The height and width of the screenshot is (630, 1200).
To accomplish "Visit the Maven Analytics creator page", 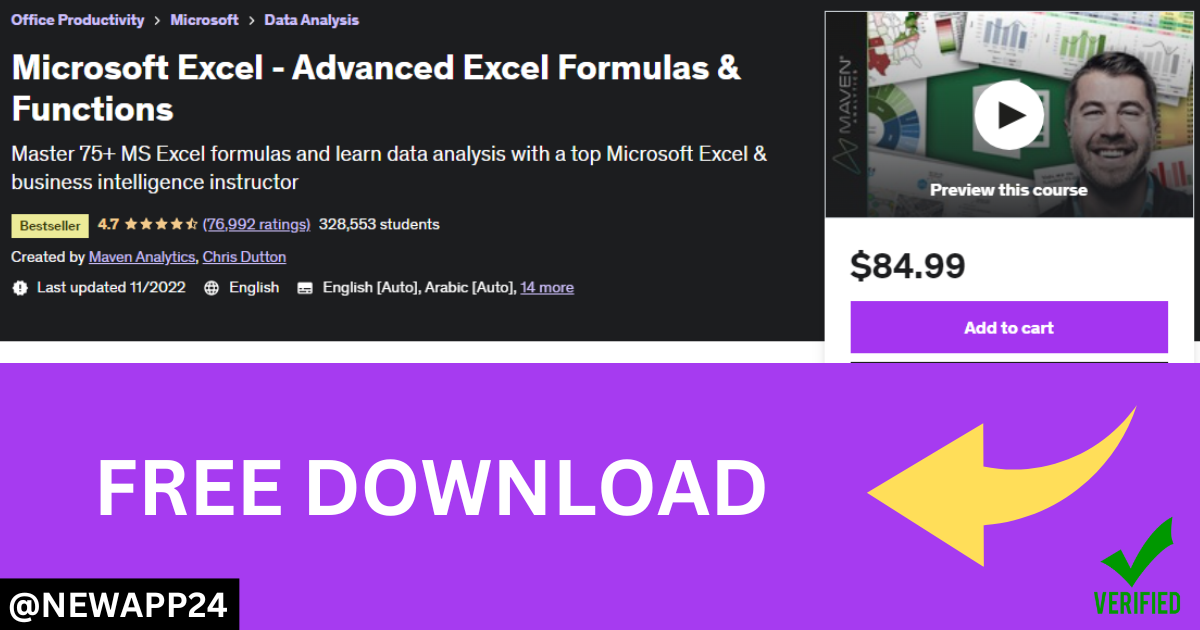I will [x=141, y=257].
